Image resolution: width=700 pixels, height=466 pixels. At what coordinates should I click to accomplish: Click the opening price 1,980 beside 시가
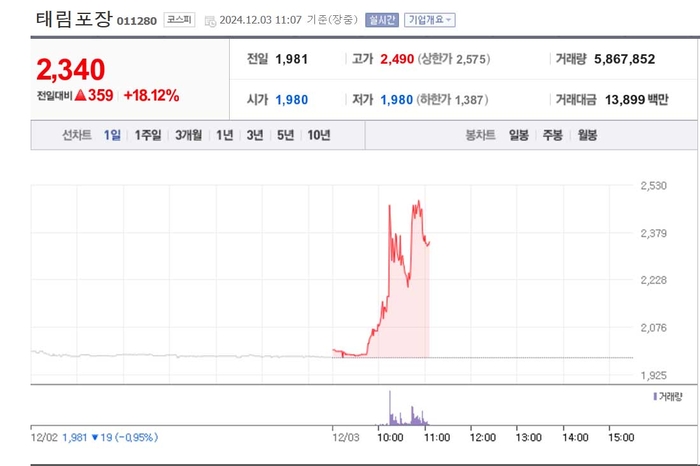point(292,100)
